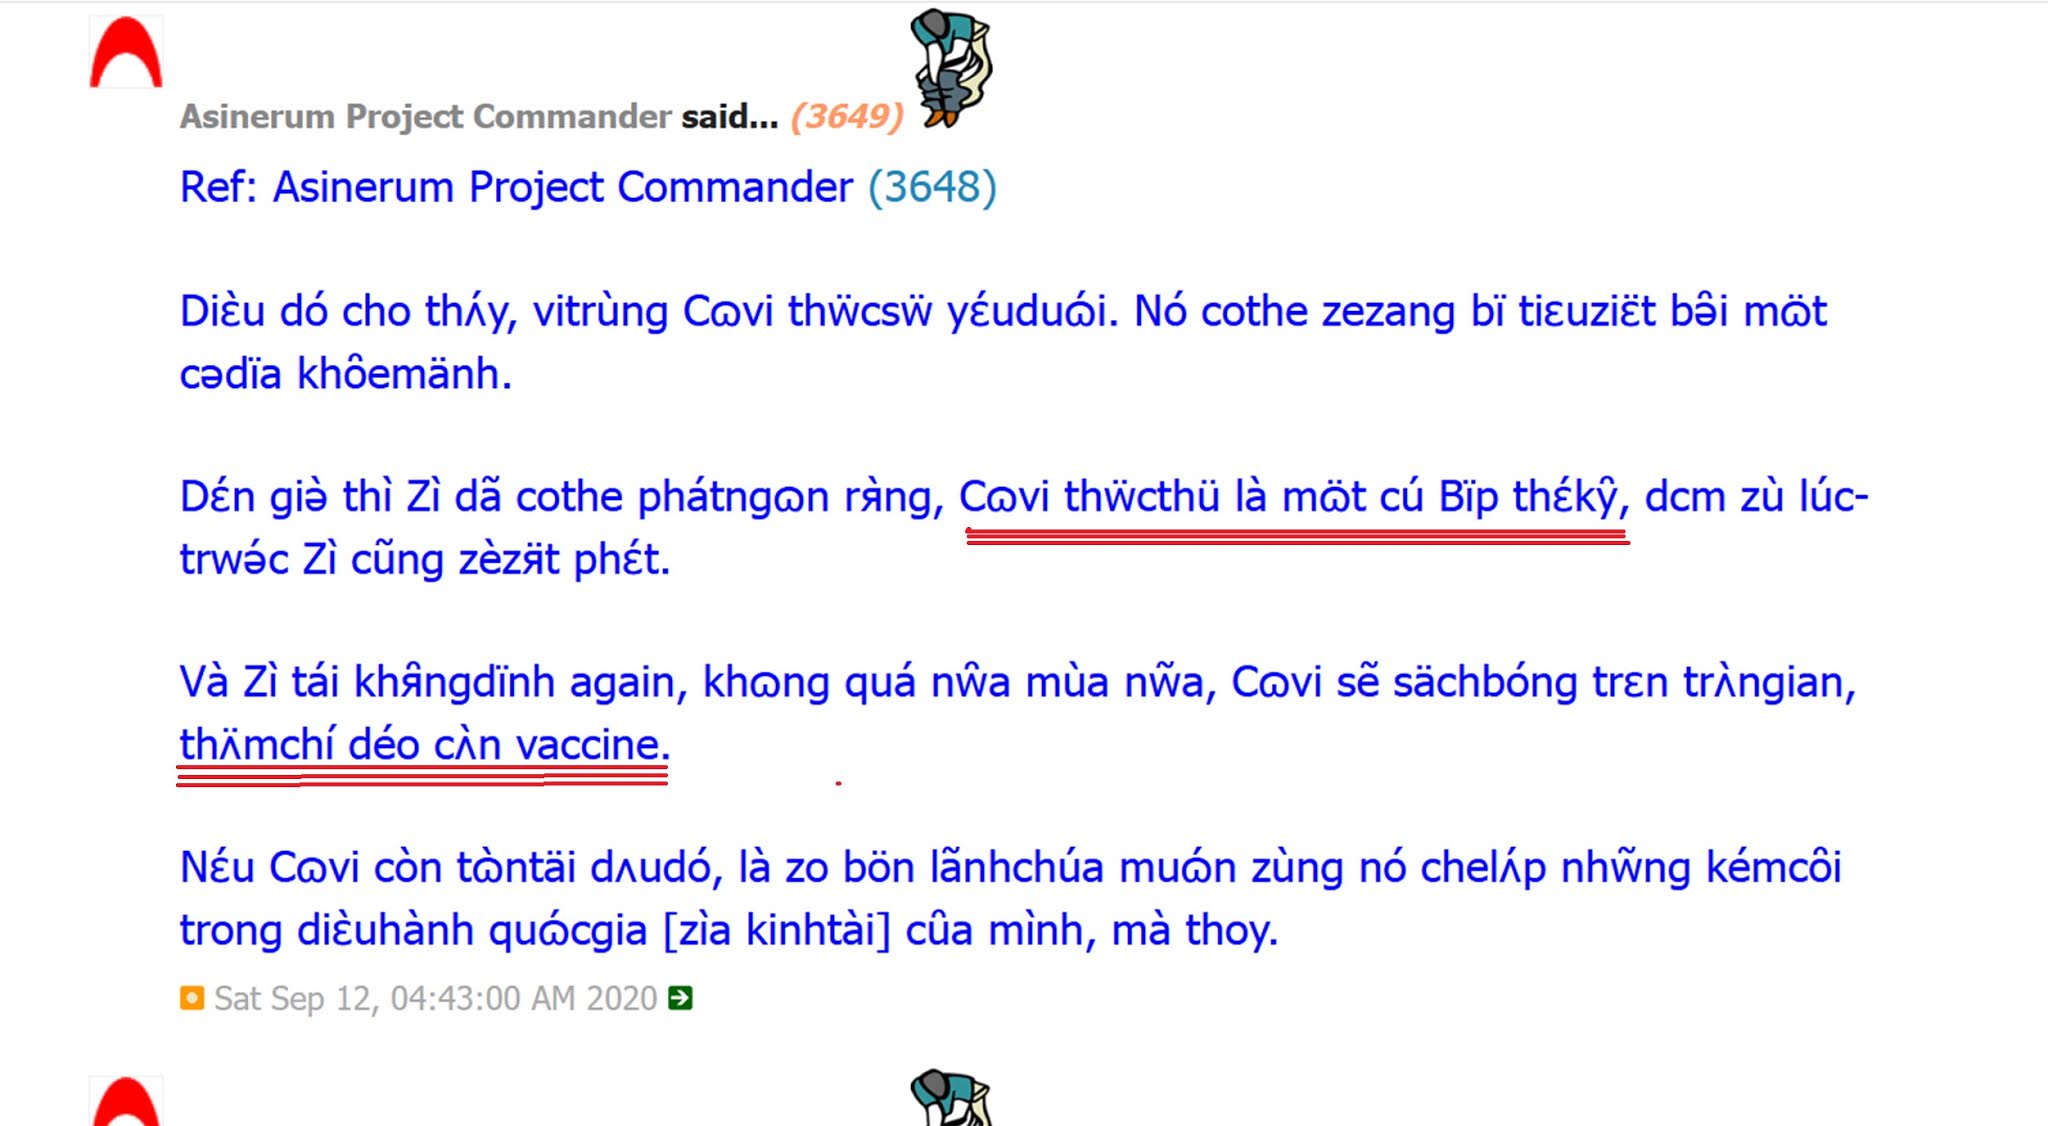Select the partially visible red avatar of the next comment
The height and width of the screenshot is (1126, 2048).
pos(126,1101)
